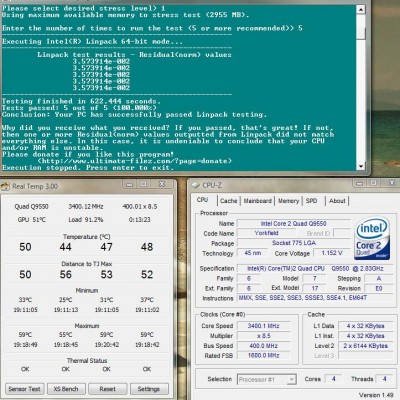Screen dimensions: 400x400
Task: Click the '3400.12 MHz' reading in Real Temp
Action: coord(86,207)
